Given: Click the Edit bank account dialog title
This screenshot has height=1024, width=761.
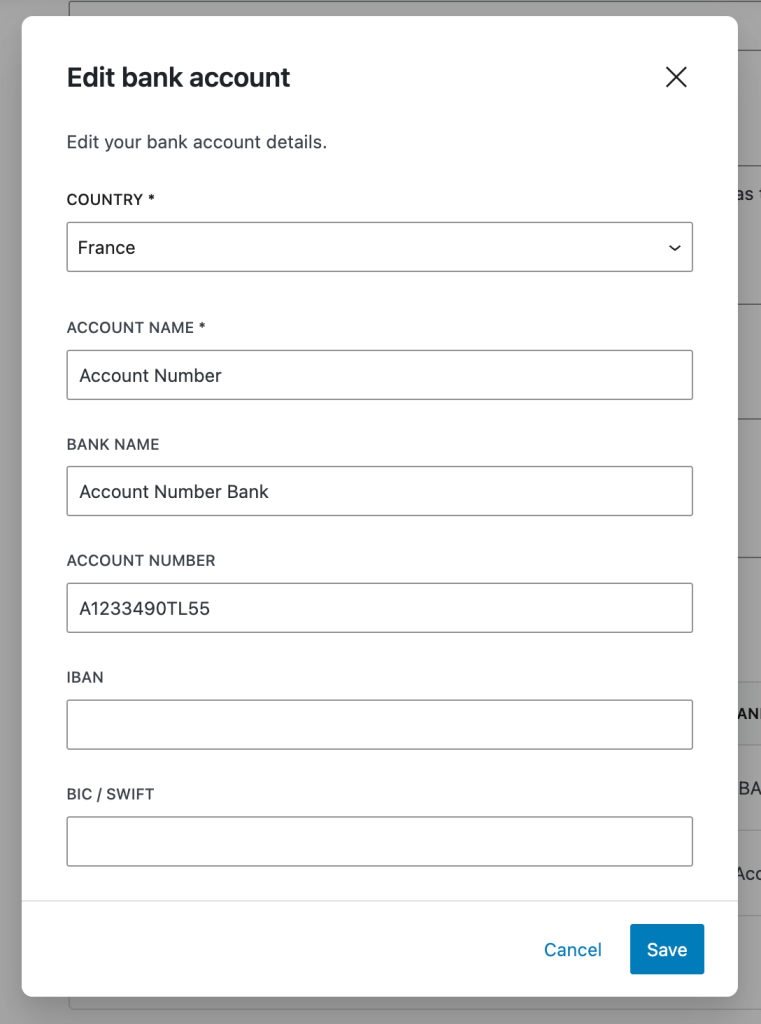Looking at the screenshot, I should click(178, 77).
